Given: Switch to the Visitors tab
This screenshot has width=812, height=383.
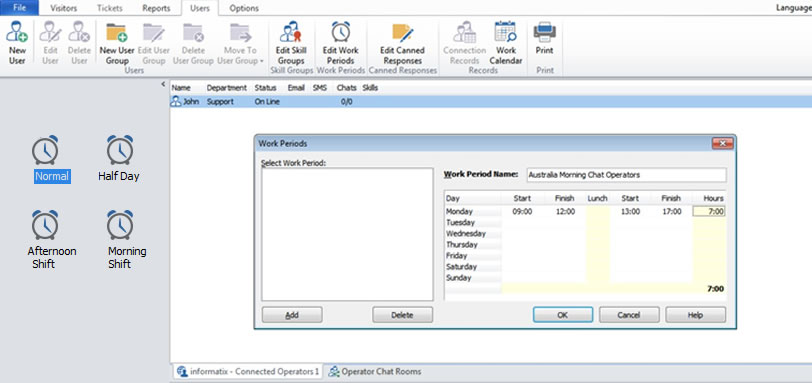Looking at the screenshot, I should click(64, 8).
